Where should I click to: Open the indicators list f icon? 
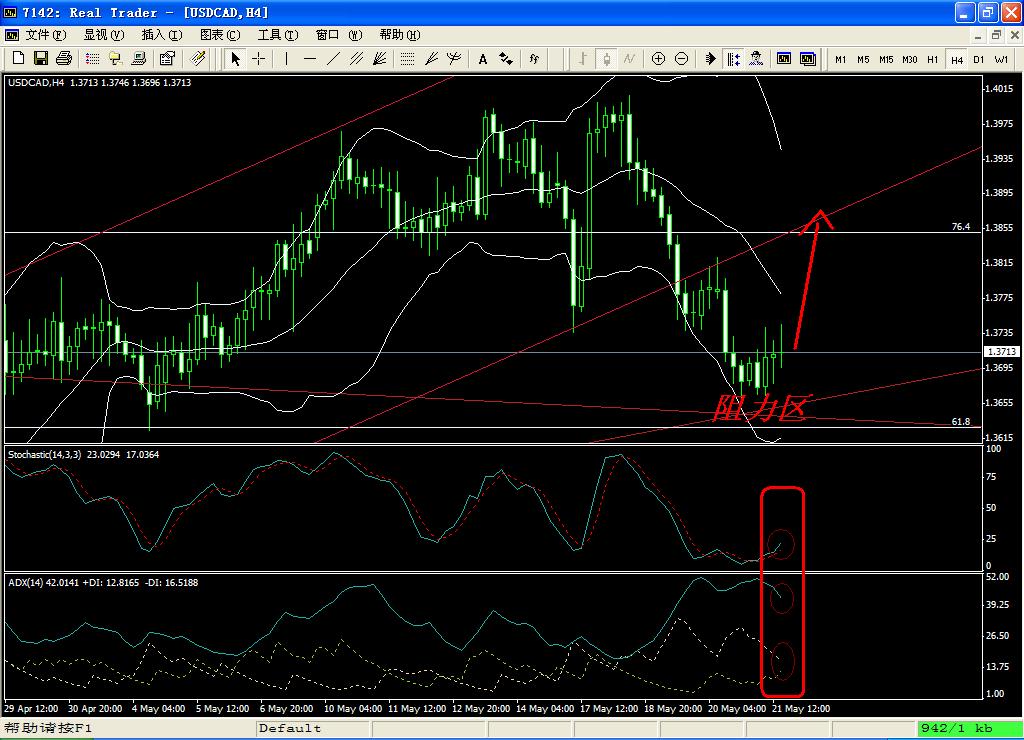(x=534, y=59)
